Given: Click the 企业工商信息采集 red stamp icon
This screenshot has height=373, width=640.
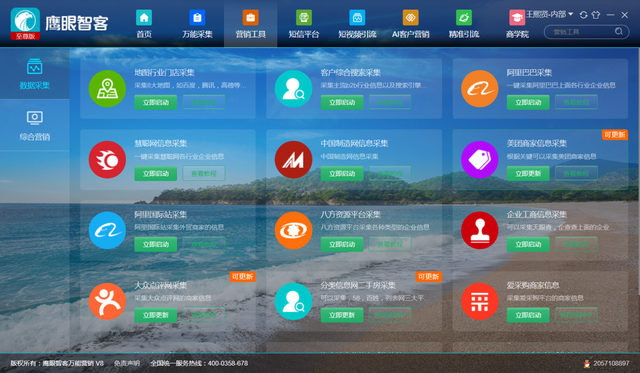Looking at the screenshot, I should (x=480, y=231).
